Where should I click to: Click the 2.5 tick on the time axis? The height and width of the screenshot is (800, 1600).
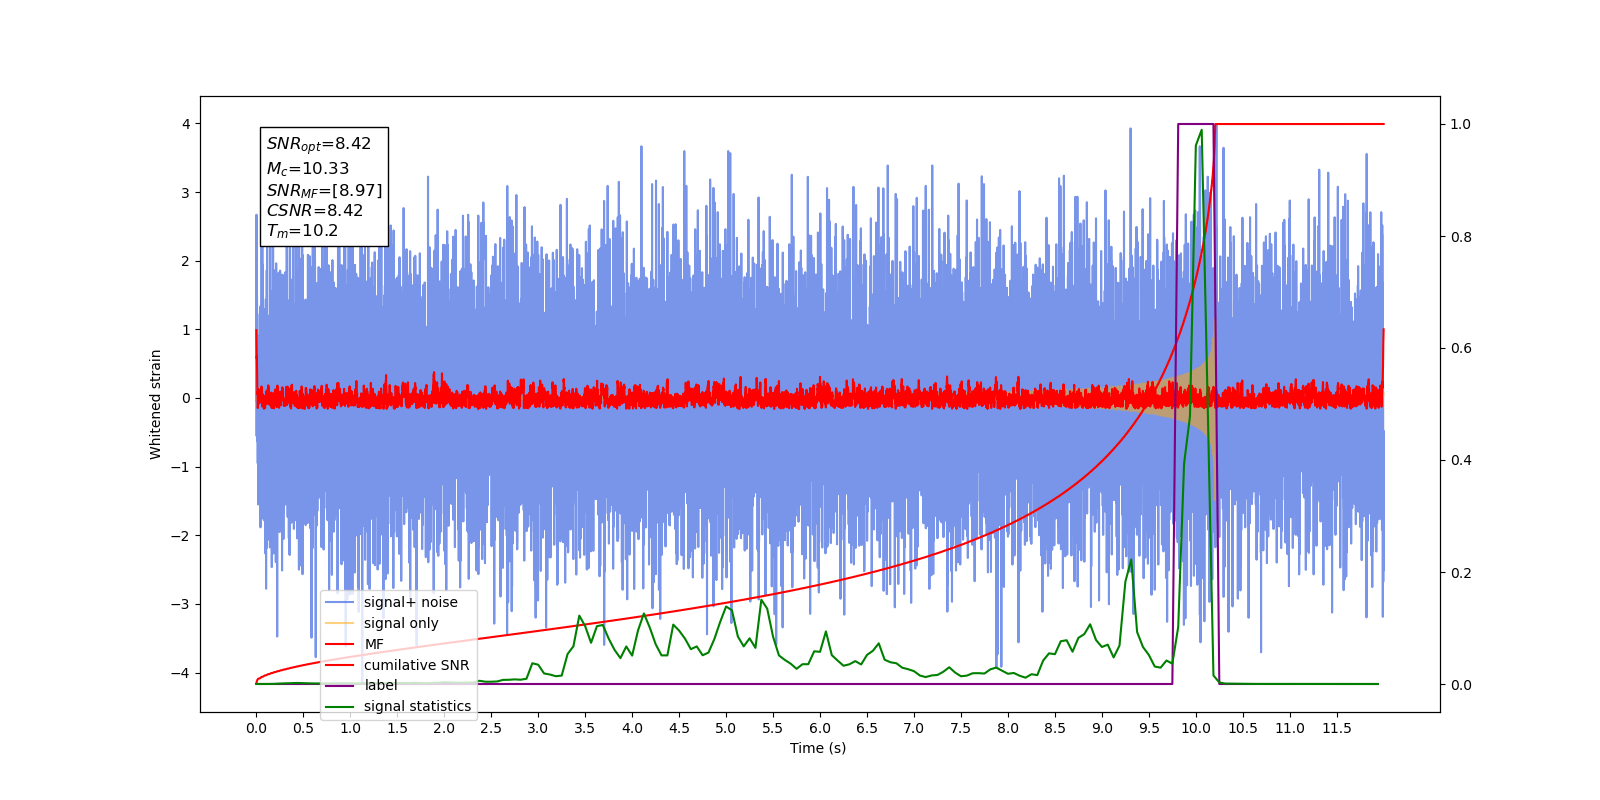click(491, 728)
